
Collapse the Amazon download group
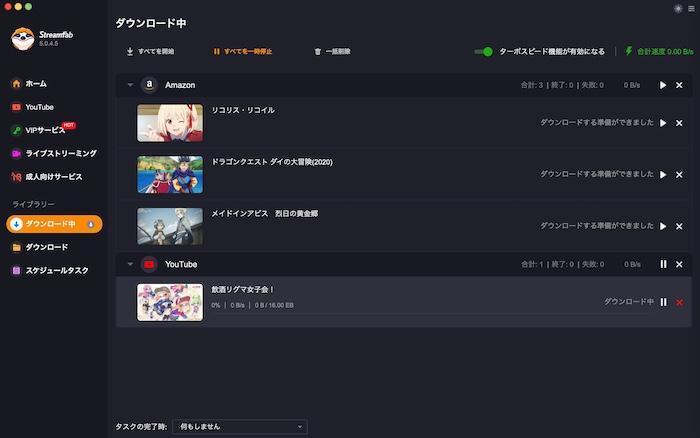[x=130, y=85]
